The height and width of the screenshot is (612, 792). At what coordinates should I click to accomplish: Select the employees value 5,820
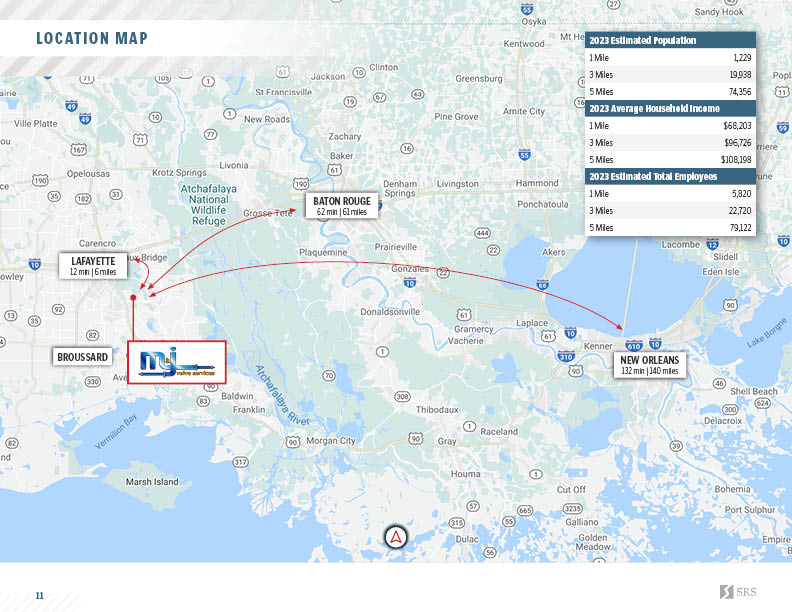741,194
